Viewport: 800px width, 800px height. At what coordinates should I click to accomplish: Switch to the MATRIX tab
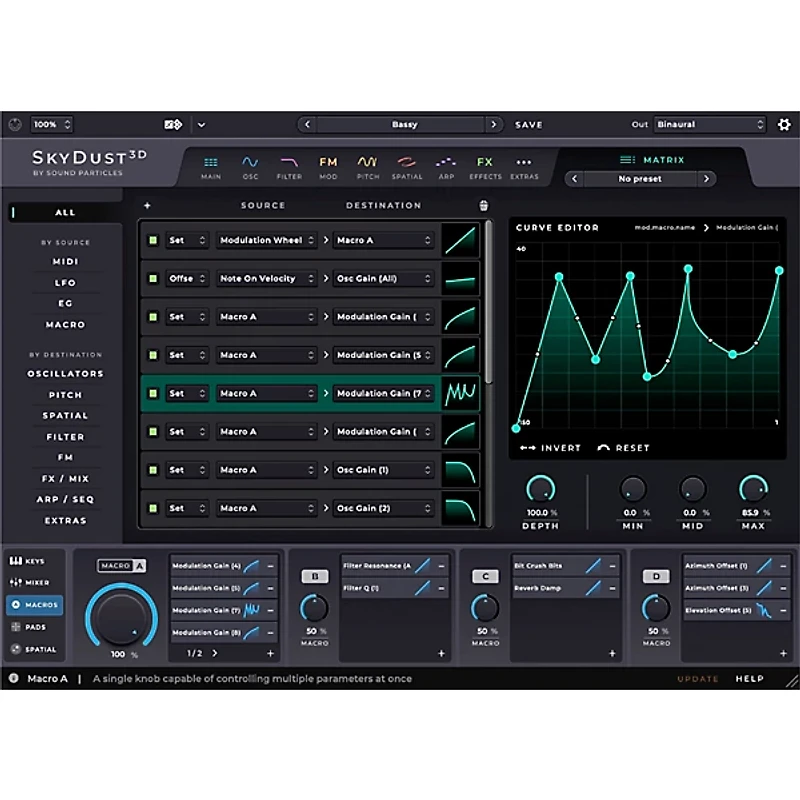[x=645, y=160]
